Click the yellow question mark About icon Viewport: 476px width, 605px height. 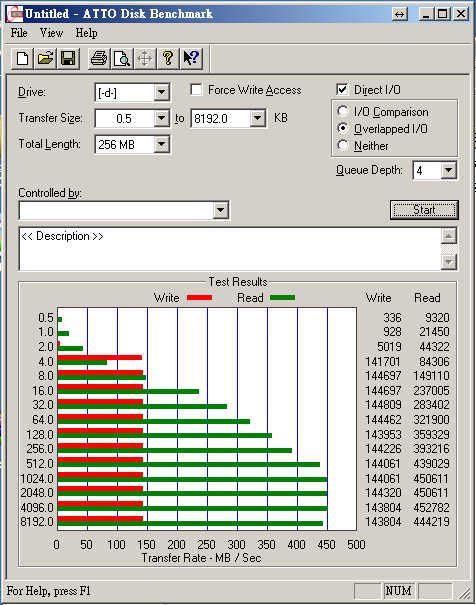pyautogui.click(x=168, y=59)
